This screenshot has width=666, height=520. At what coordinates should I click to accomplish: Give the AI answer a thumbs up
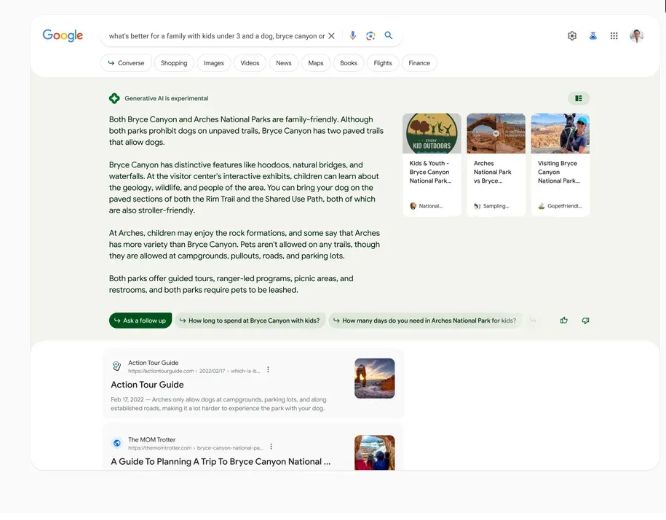[x=564, y=320]
